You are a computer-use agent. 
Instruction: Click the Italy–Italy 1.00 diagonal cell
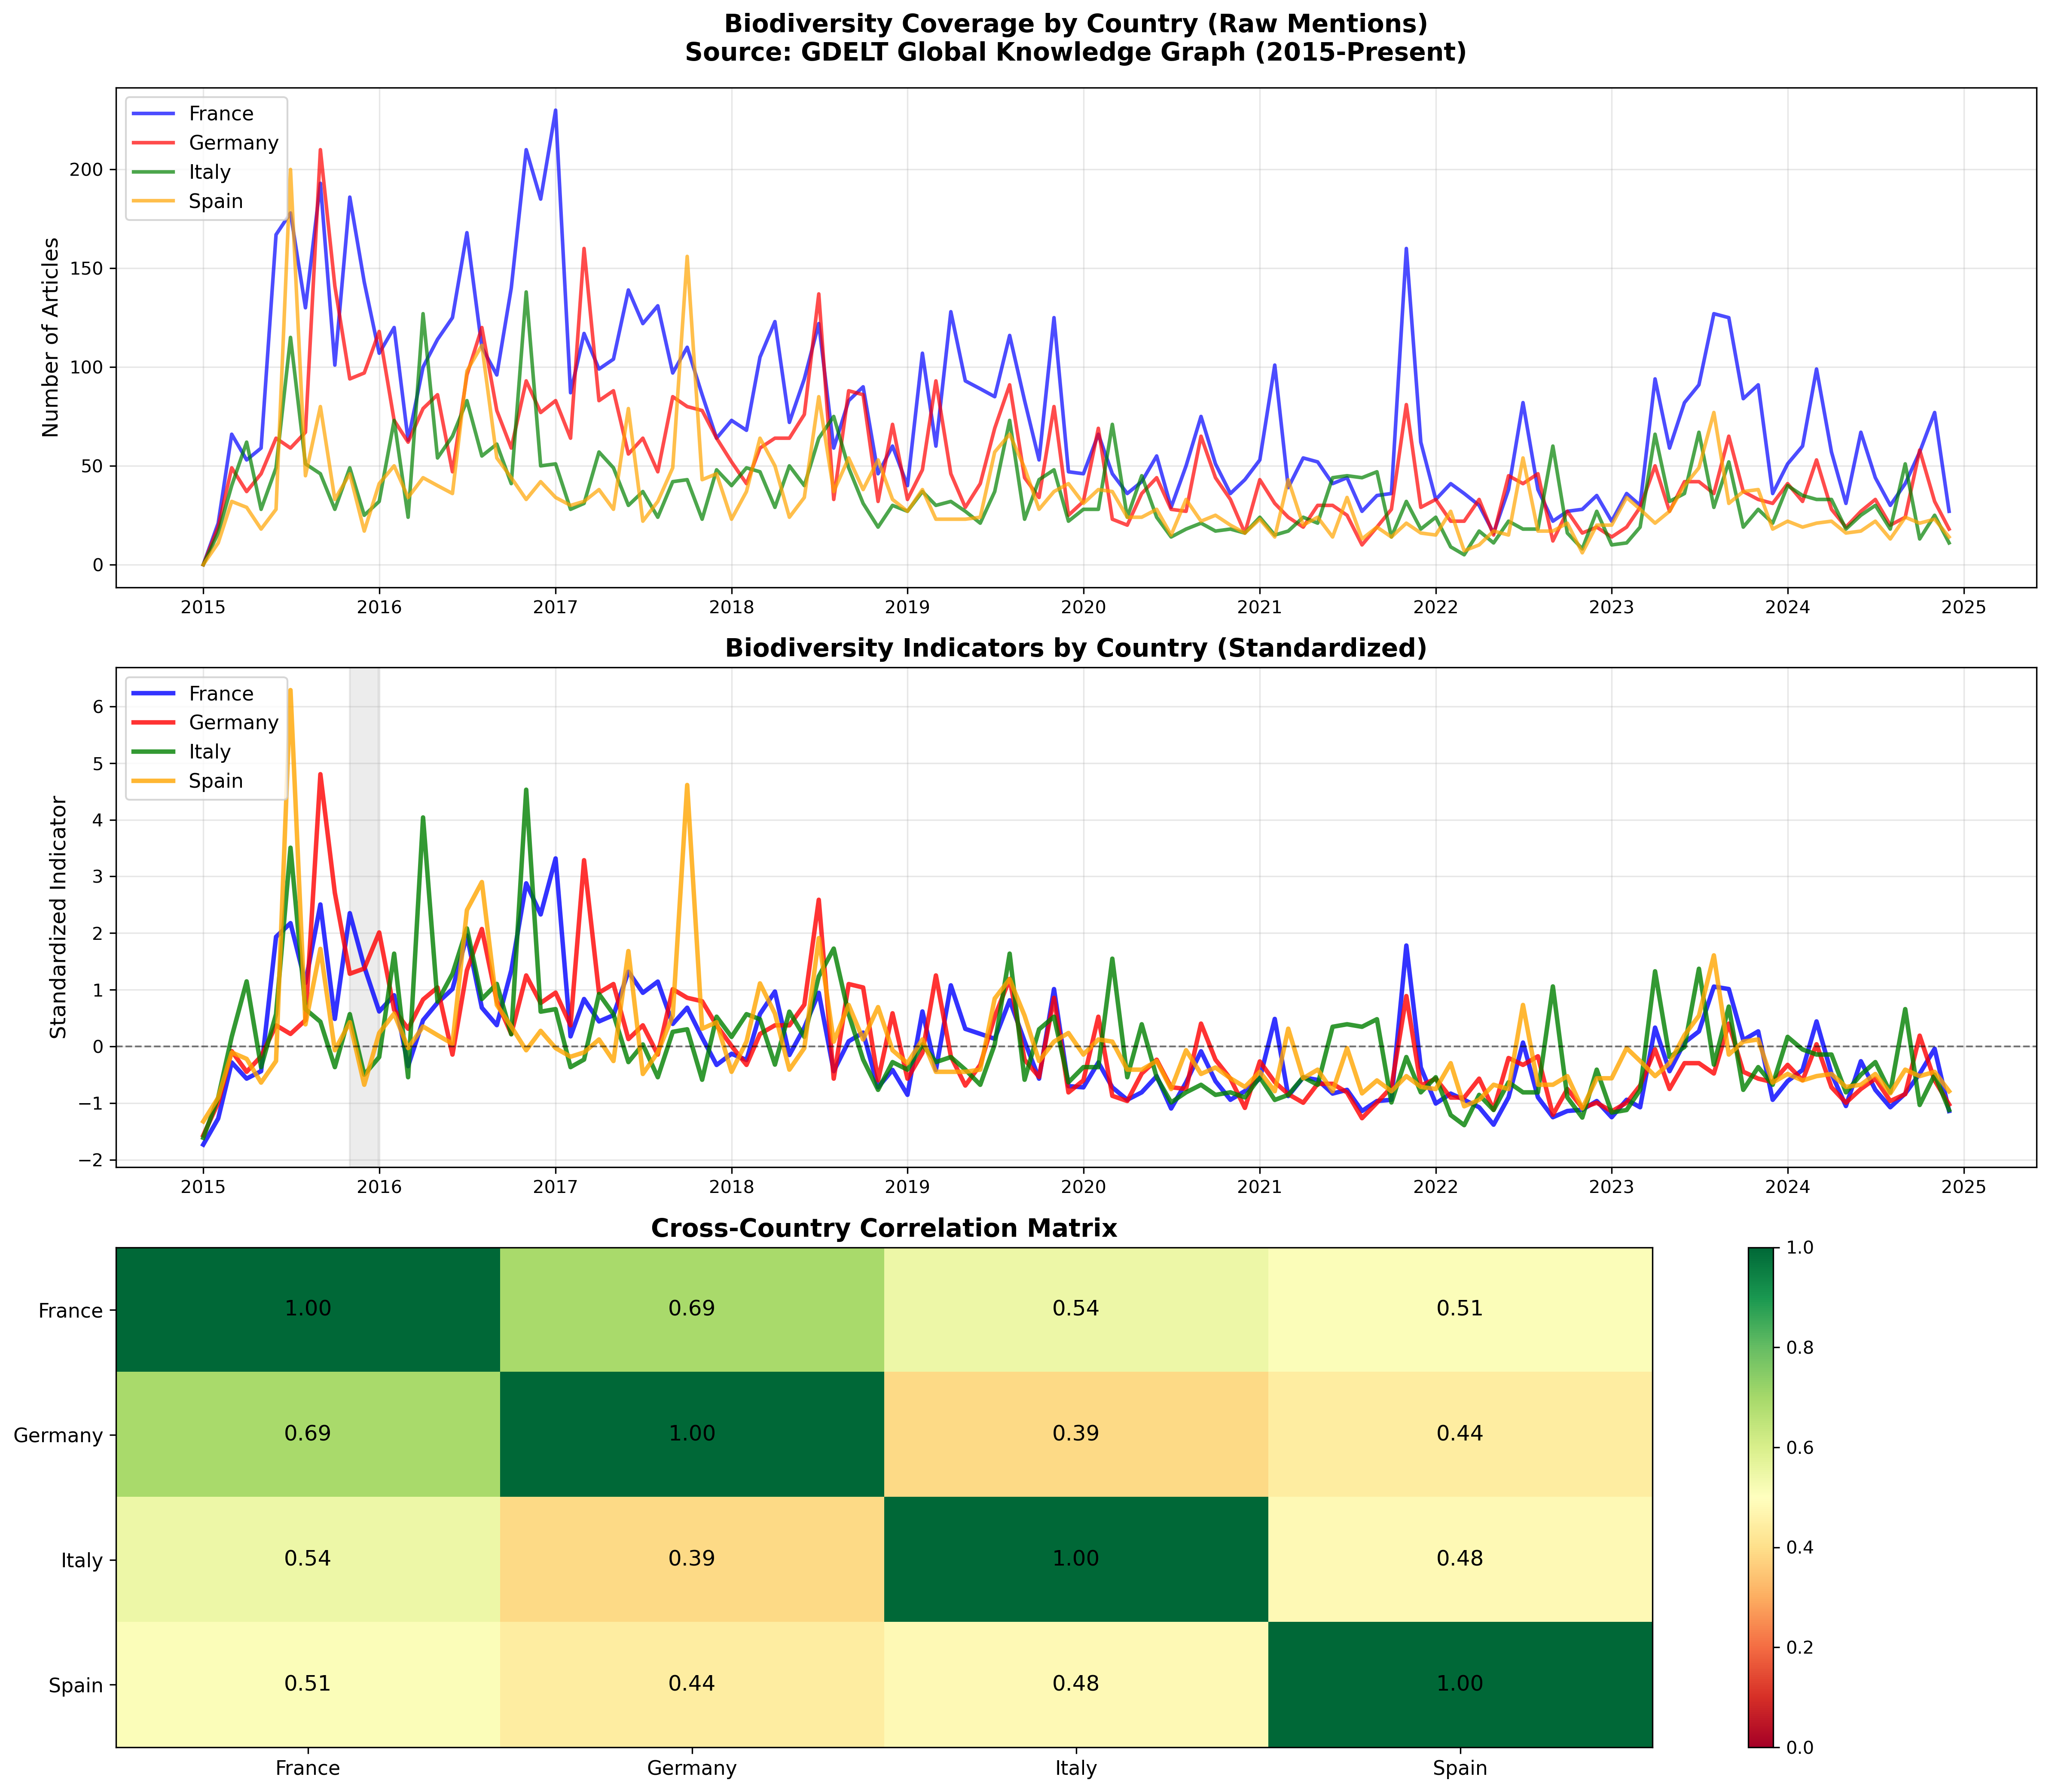click(1076, 1559)
